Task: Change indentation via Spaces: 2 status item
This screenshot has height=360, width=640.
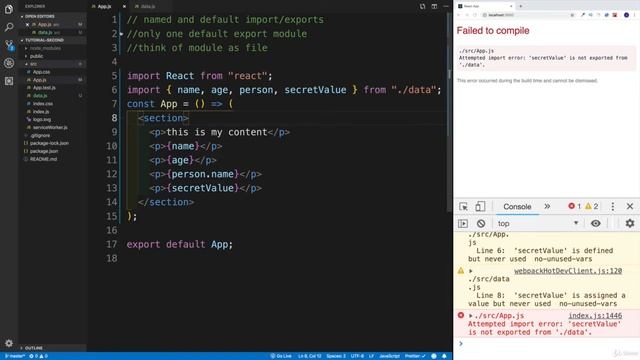Action: (336, 356)
